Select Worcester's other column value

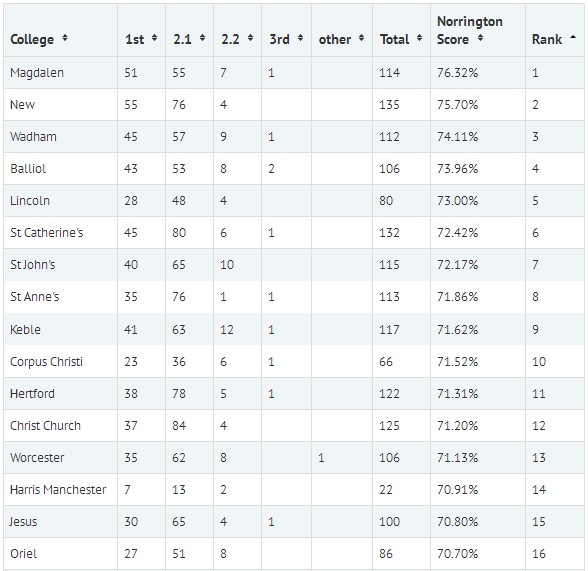pyautogui.click(x=321, y=458)
